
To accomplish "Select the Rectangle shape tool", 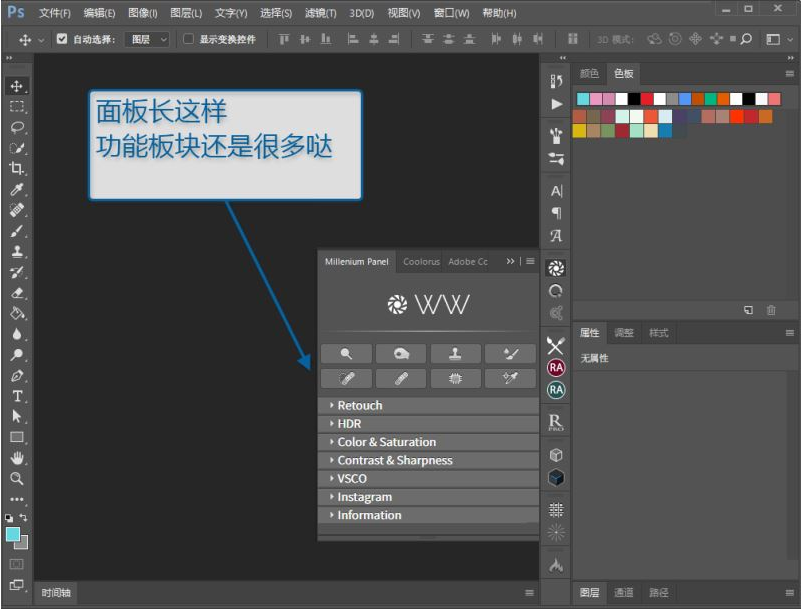I will 17,438.
